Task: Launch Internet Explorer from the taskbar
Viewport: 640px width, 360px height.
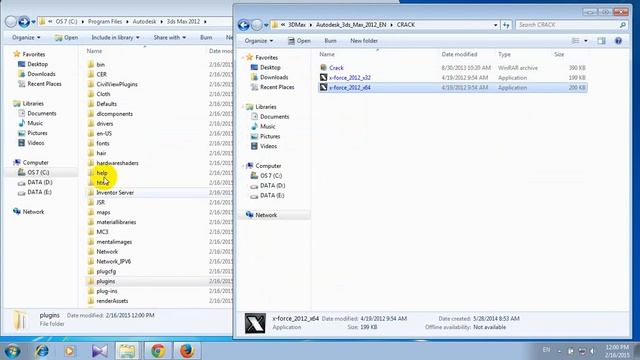Action: click(42, 351)
